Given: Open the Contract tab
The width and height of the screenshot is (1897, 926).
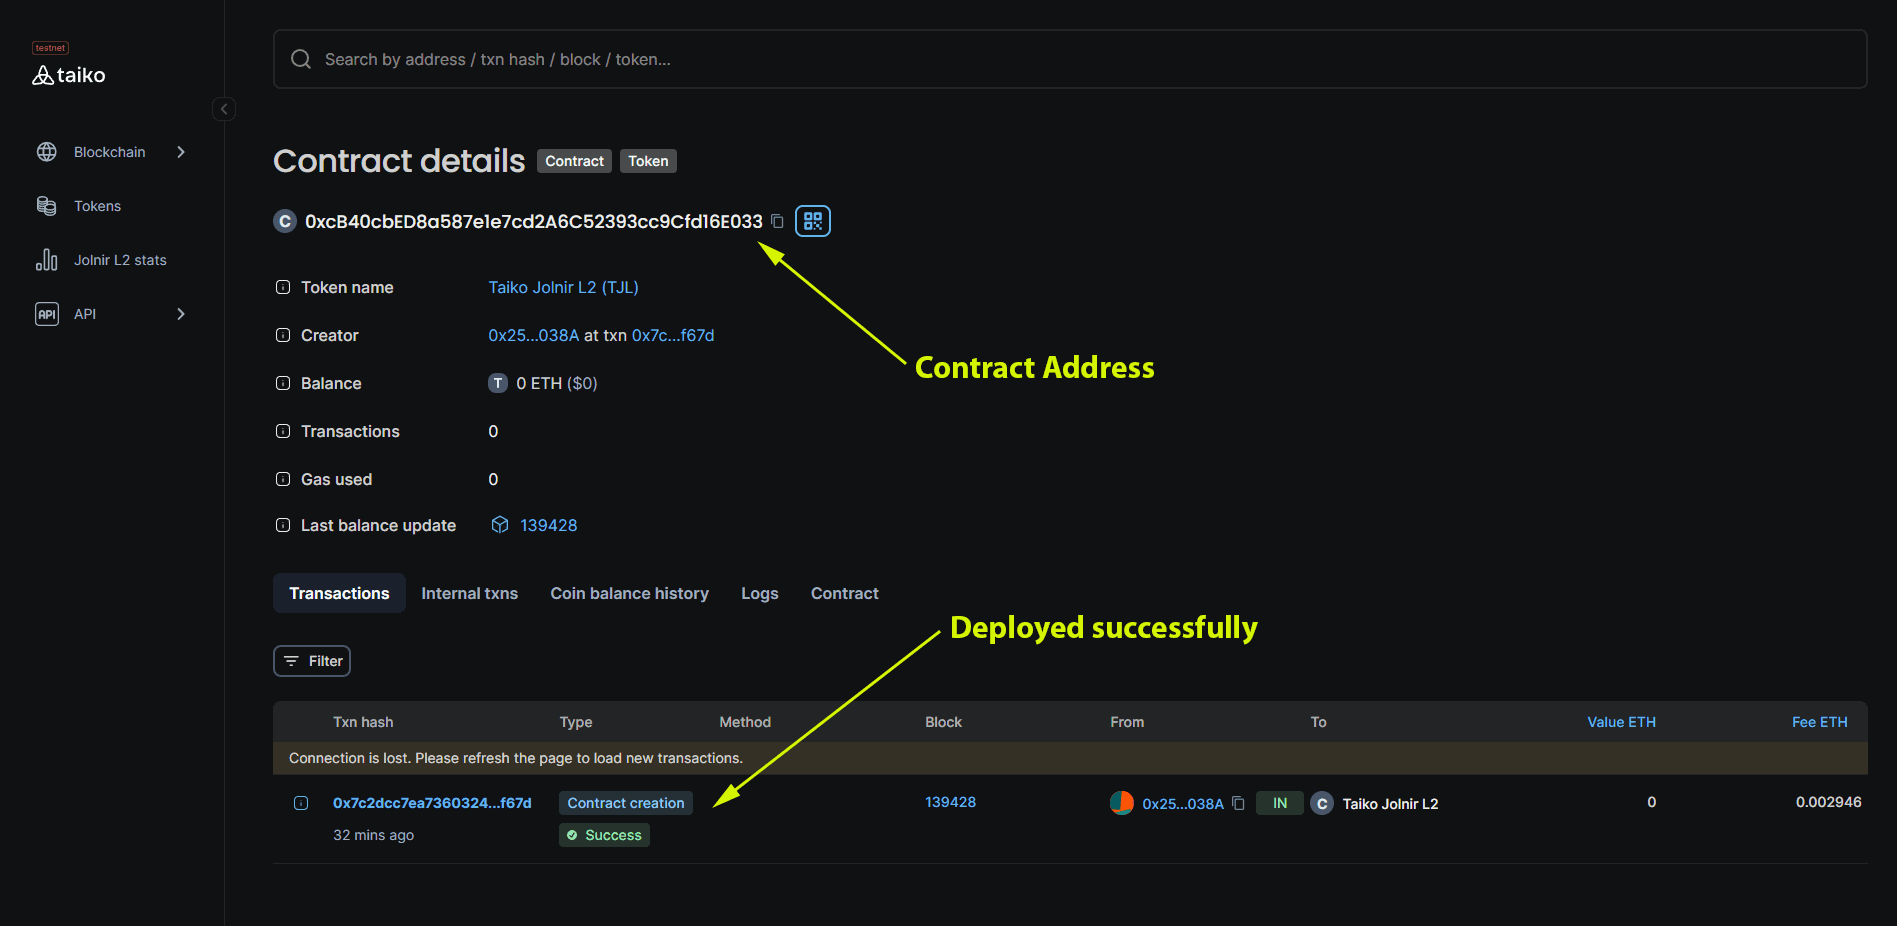Looking at the screenshot, I should 845,593.
